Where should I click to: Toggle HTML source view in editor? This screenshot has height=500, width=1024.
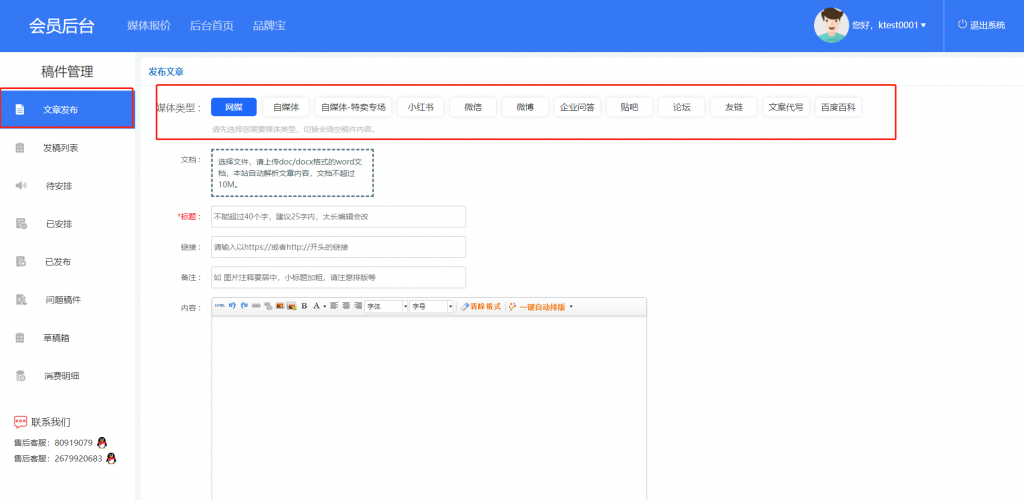point(219,305)
